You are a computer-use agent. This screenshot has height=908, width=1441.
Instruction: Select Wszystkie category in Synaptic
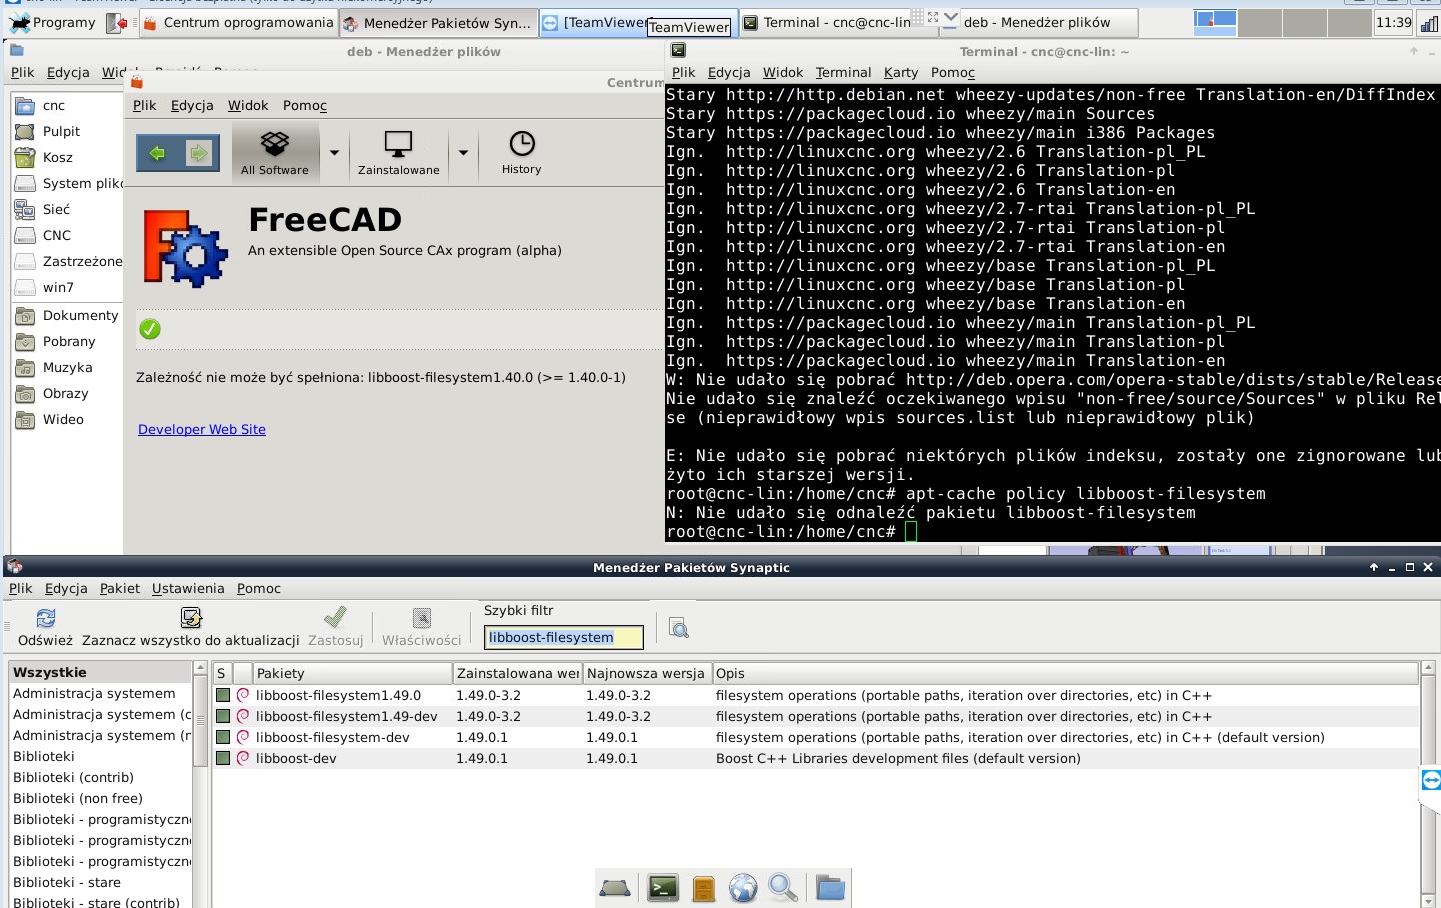tap(100, 672)
